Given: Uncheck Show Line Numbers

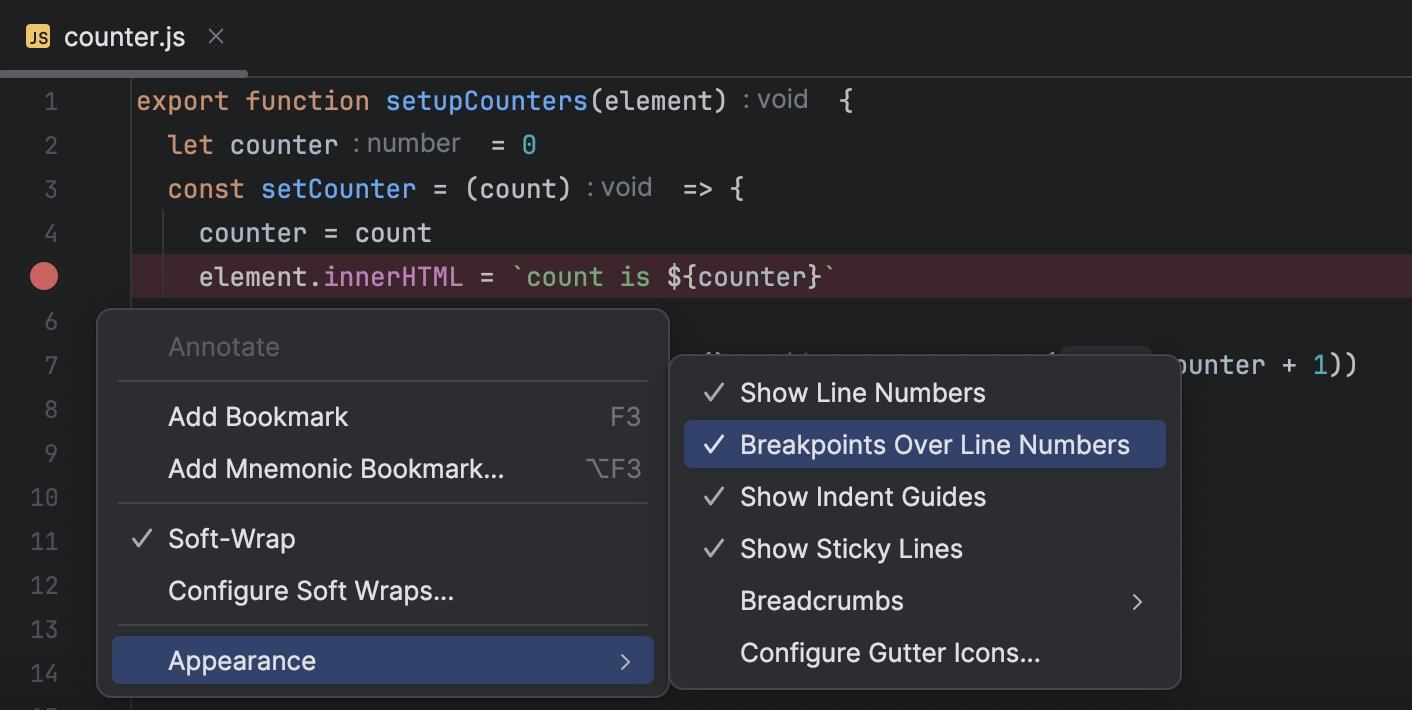Looking at the screenshot, I should [862, 392].
